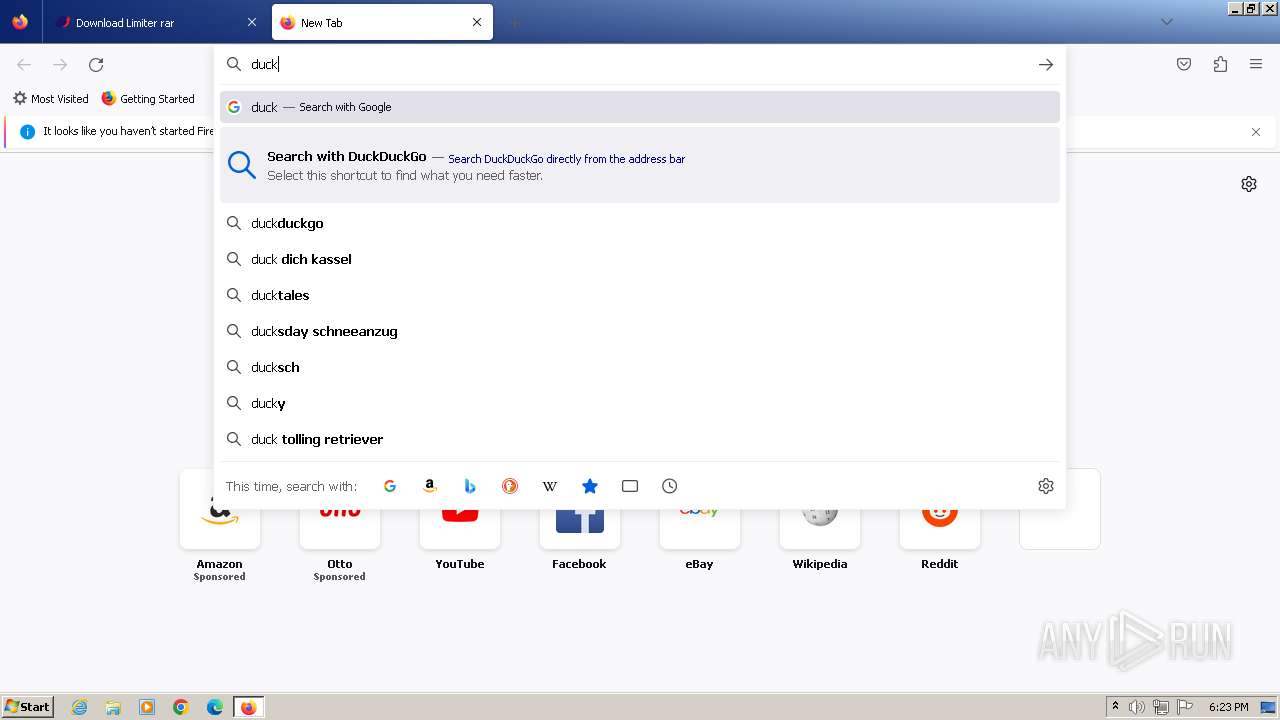Select 'duck — Search with Google' result

[640, 107]
